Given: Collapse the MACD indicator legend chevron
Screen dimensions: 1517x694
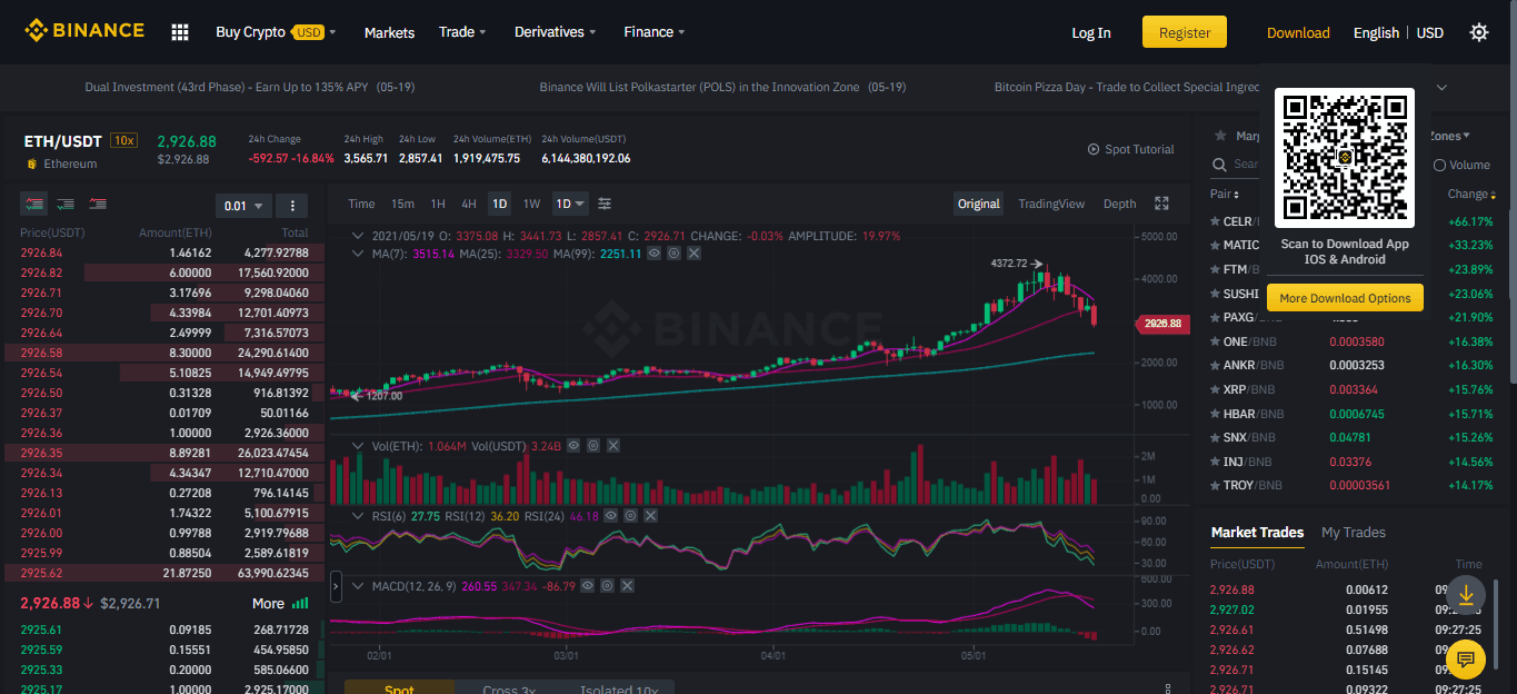Looking at the screenshot, I should (359, 585).
